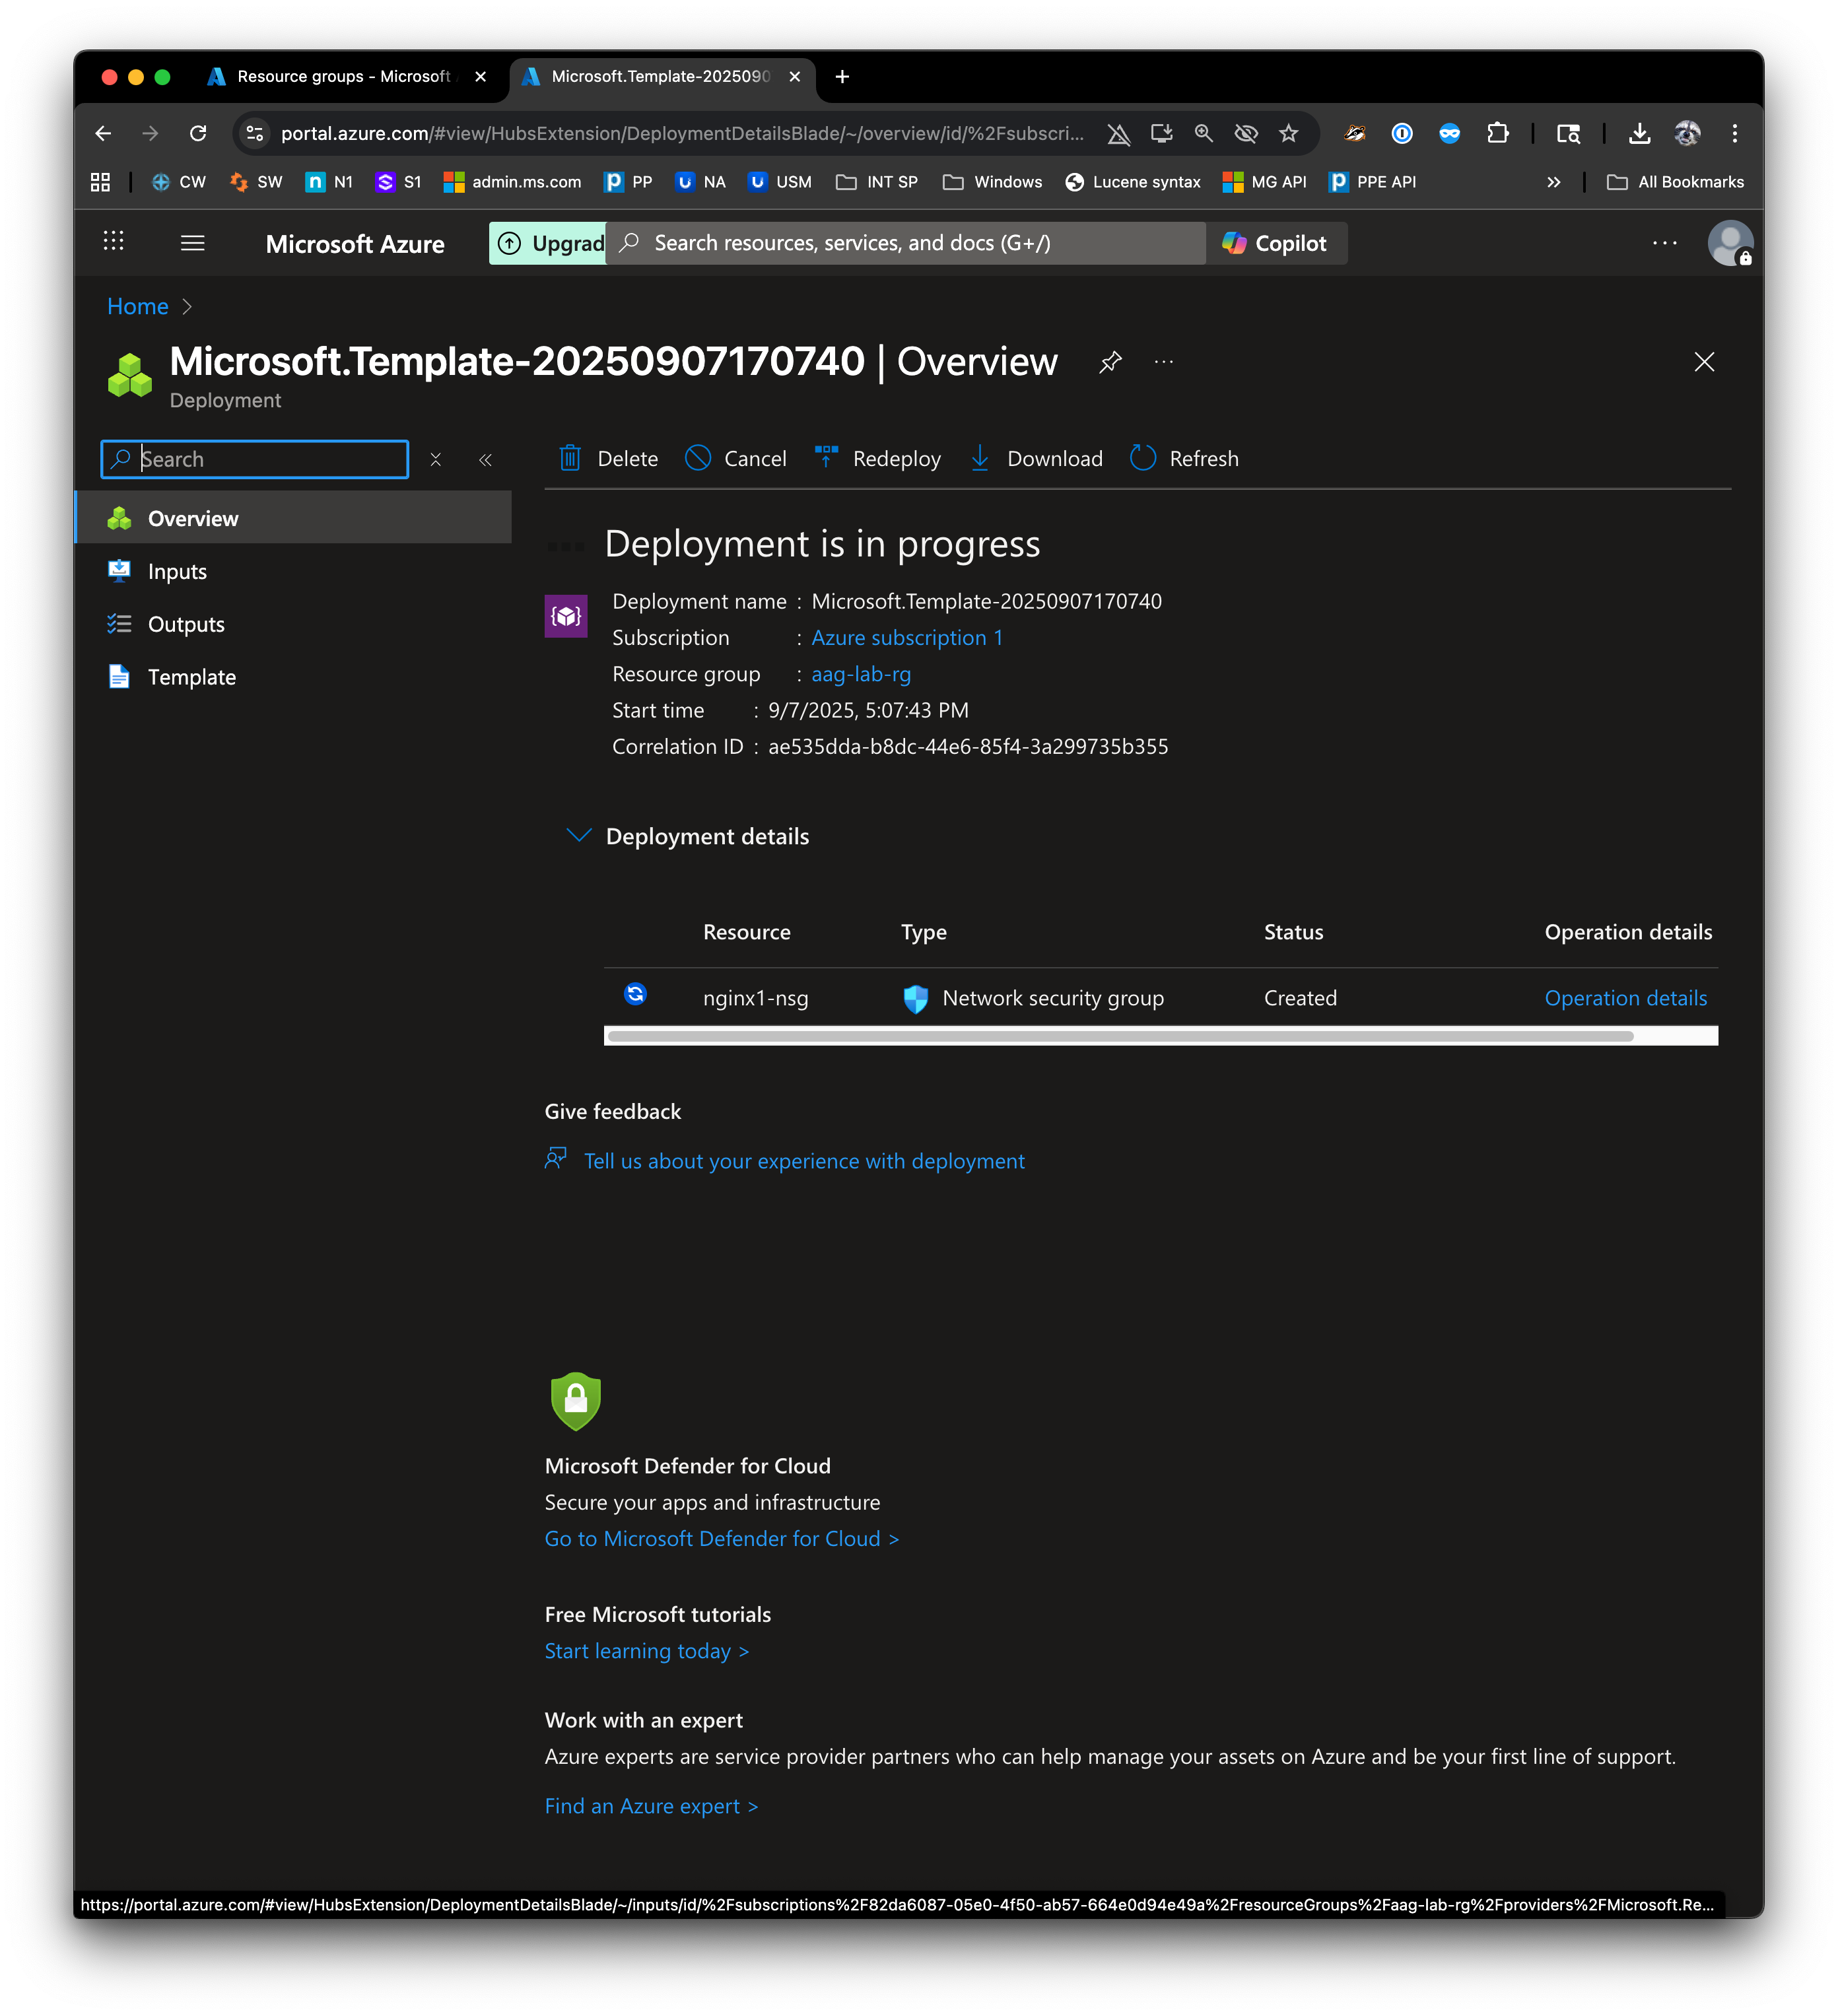This screenshot has width=1838, height=2016.
Task: Switch to Resource groups browser tab
Action: click(x=342, y=77)
